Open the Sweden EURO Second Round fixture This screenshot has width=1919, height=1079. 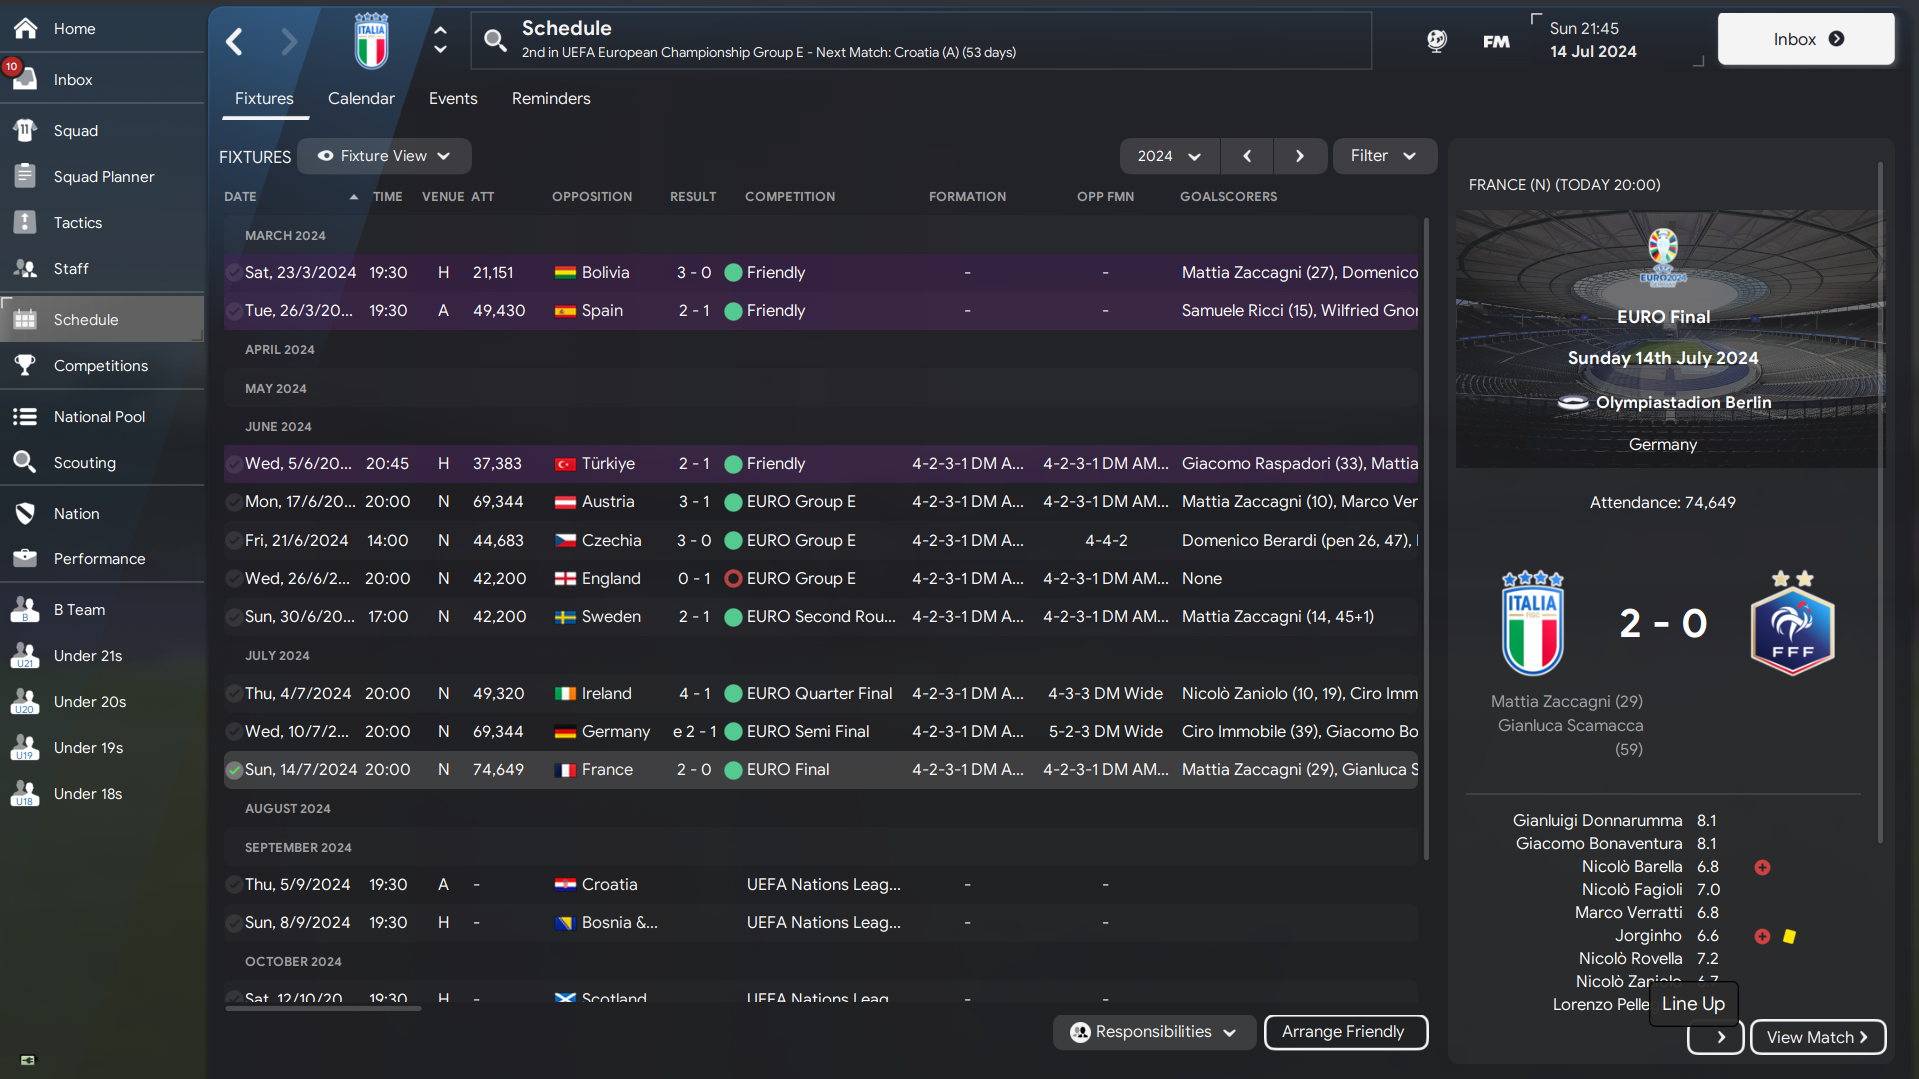click(820, 616)
